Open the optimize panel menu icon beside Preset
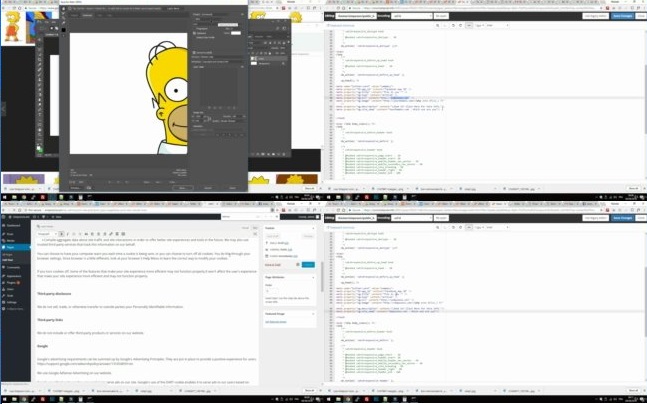Viewport: 647px width, 404px height. (x=243, y=14)
